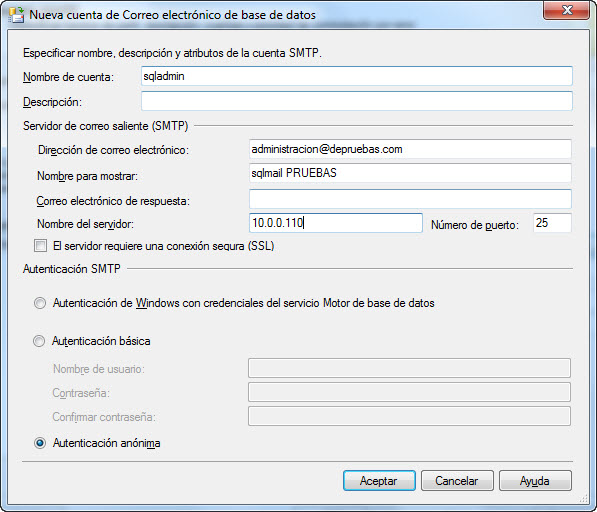This screenshot has height=512, width=597.
Task: Click the Descripción text field
Action: (x=357, y=101)
